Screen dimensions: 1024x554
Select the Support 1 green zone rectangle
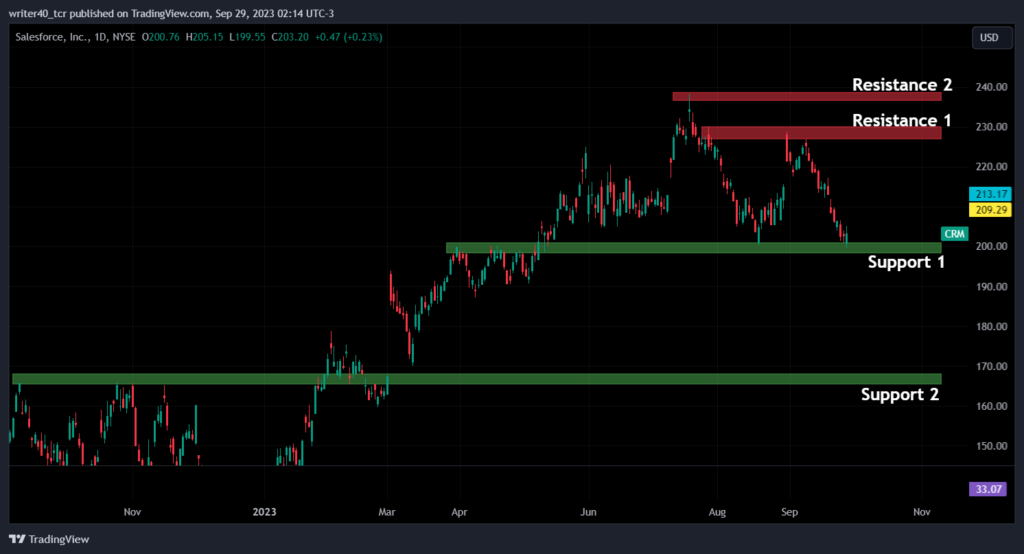click(x=694, y=248)
